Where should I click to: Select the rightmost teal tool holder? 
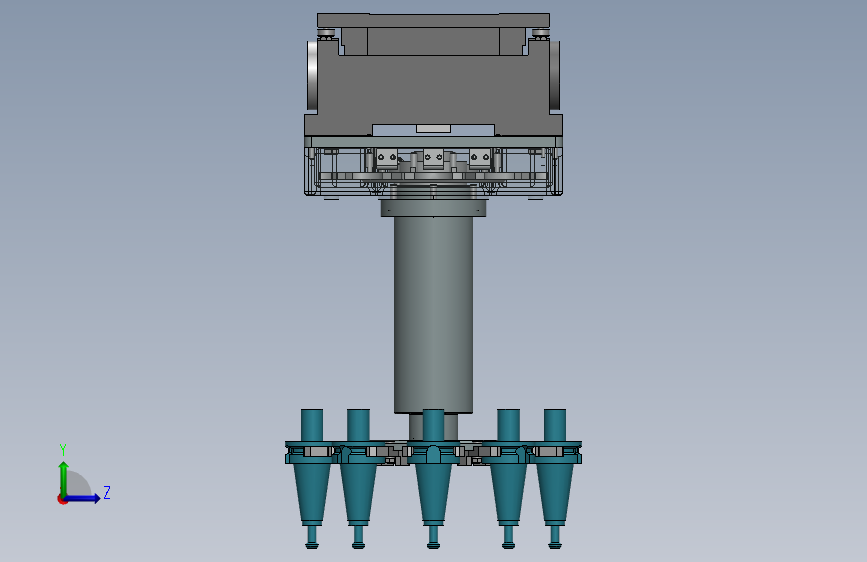pos(555,479)
